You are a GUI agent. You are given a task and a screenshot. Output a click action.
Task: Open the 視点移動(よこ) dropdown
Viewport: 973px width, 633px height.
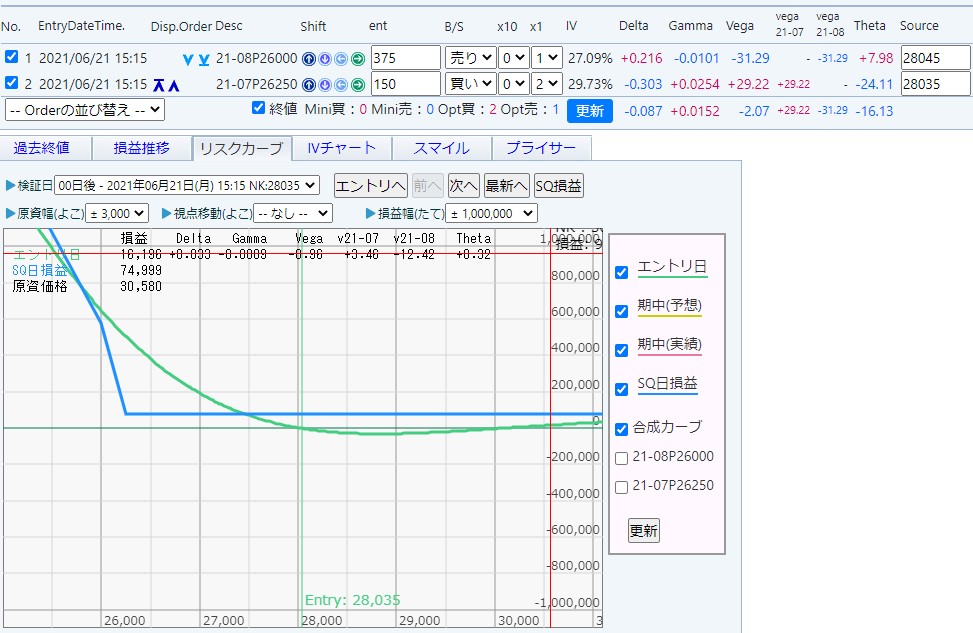pos(293,213)
